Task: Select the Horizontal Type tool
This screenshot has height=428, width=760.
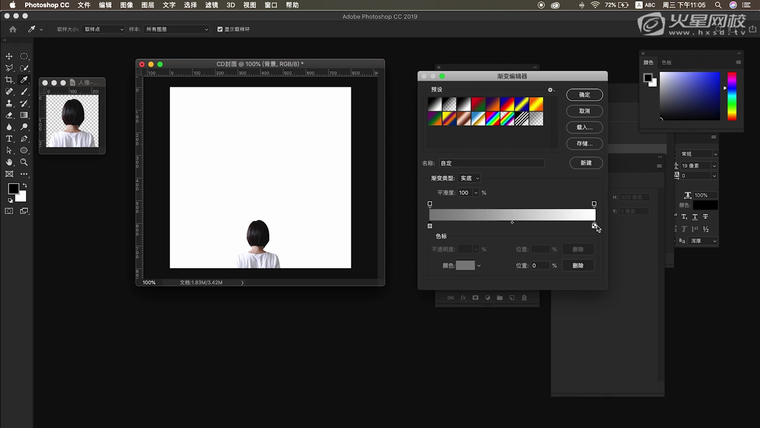Action: coord(9,138)
